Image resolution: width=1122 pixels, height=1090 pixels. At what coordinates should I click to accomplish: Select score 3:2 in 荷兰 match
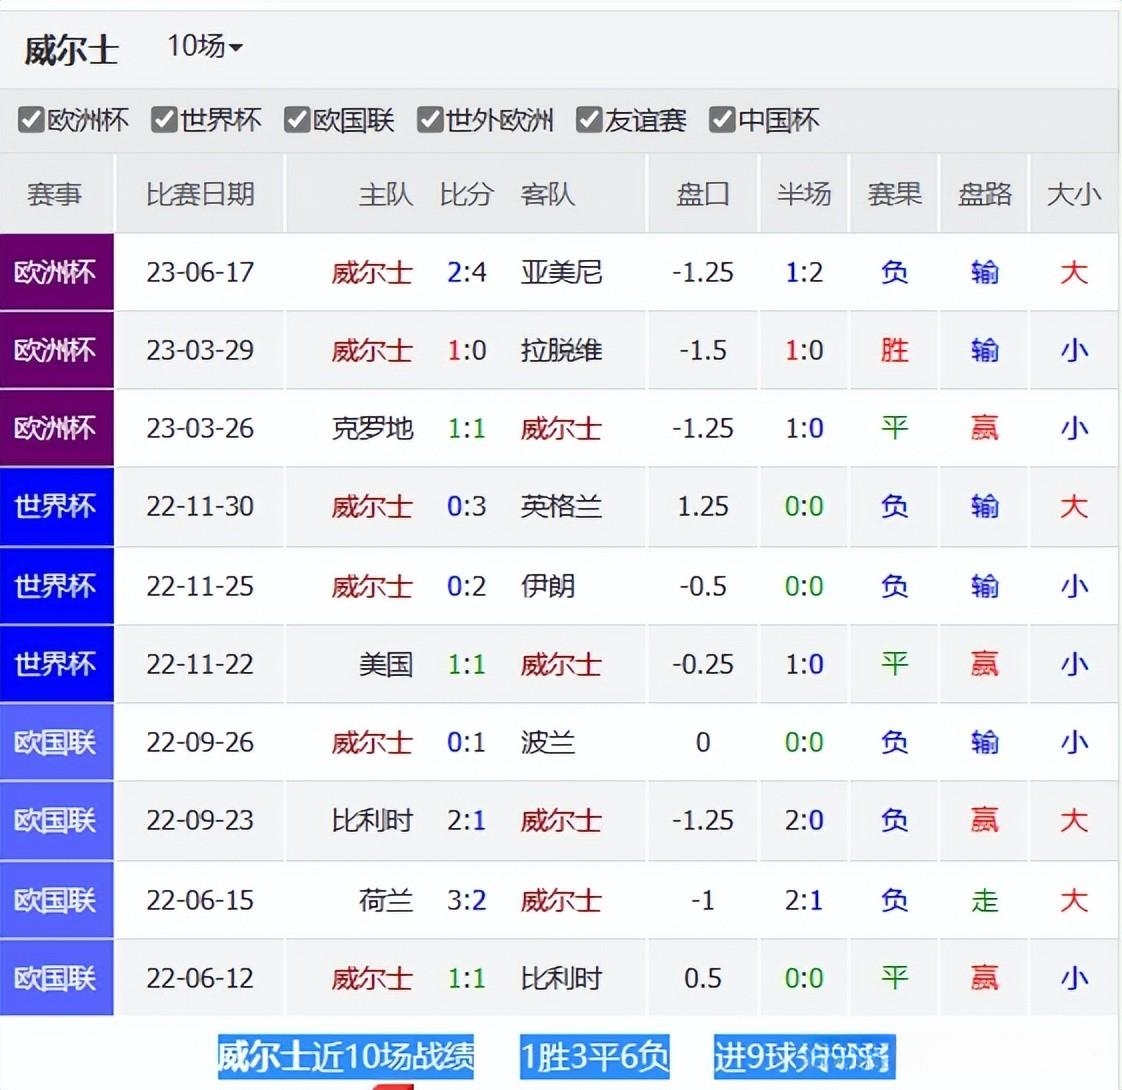[x=467, y=900]
